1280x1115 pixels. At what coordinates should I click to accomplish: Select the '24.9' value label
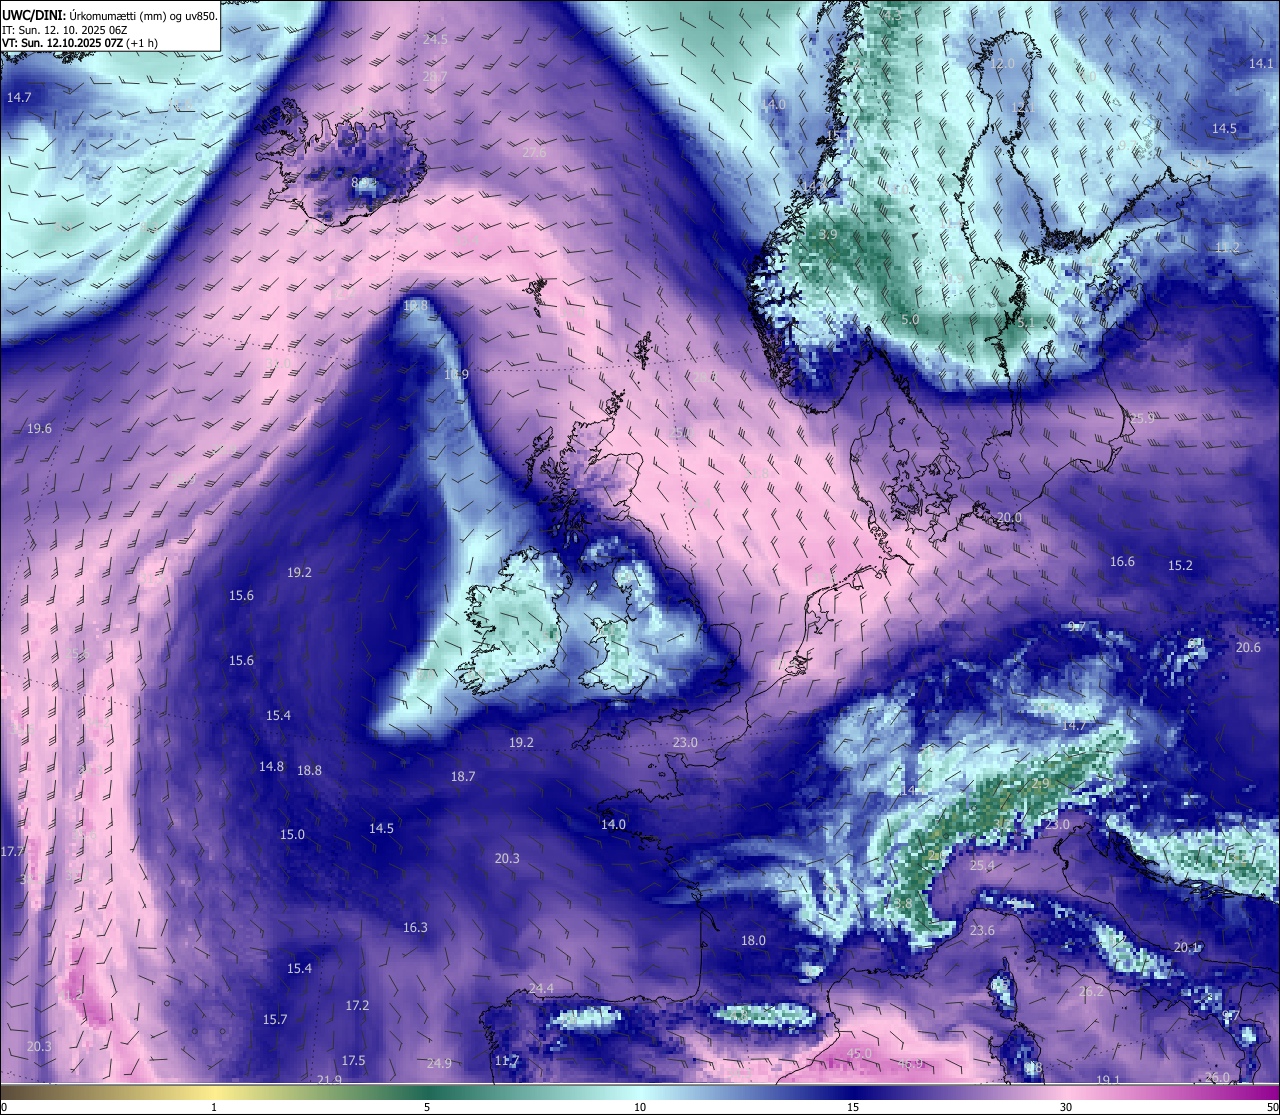pos(439,1064)
